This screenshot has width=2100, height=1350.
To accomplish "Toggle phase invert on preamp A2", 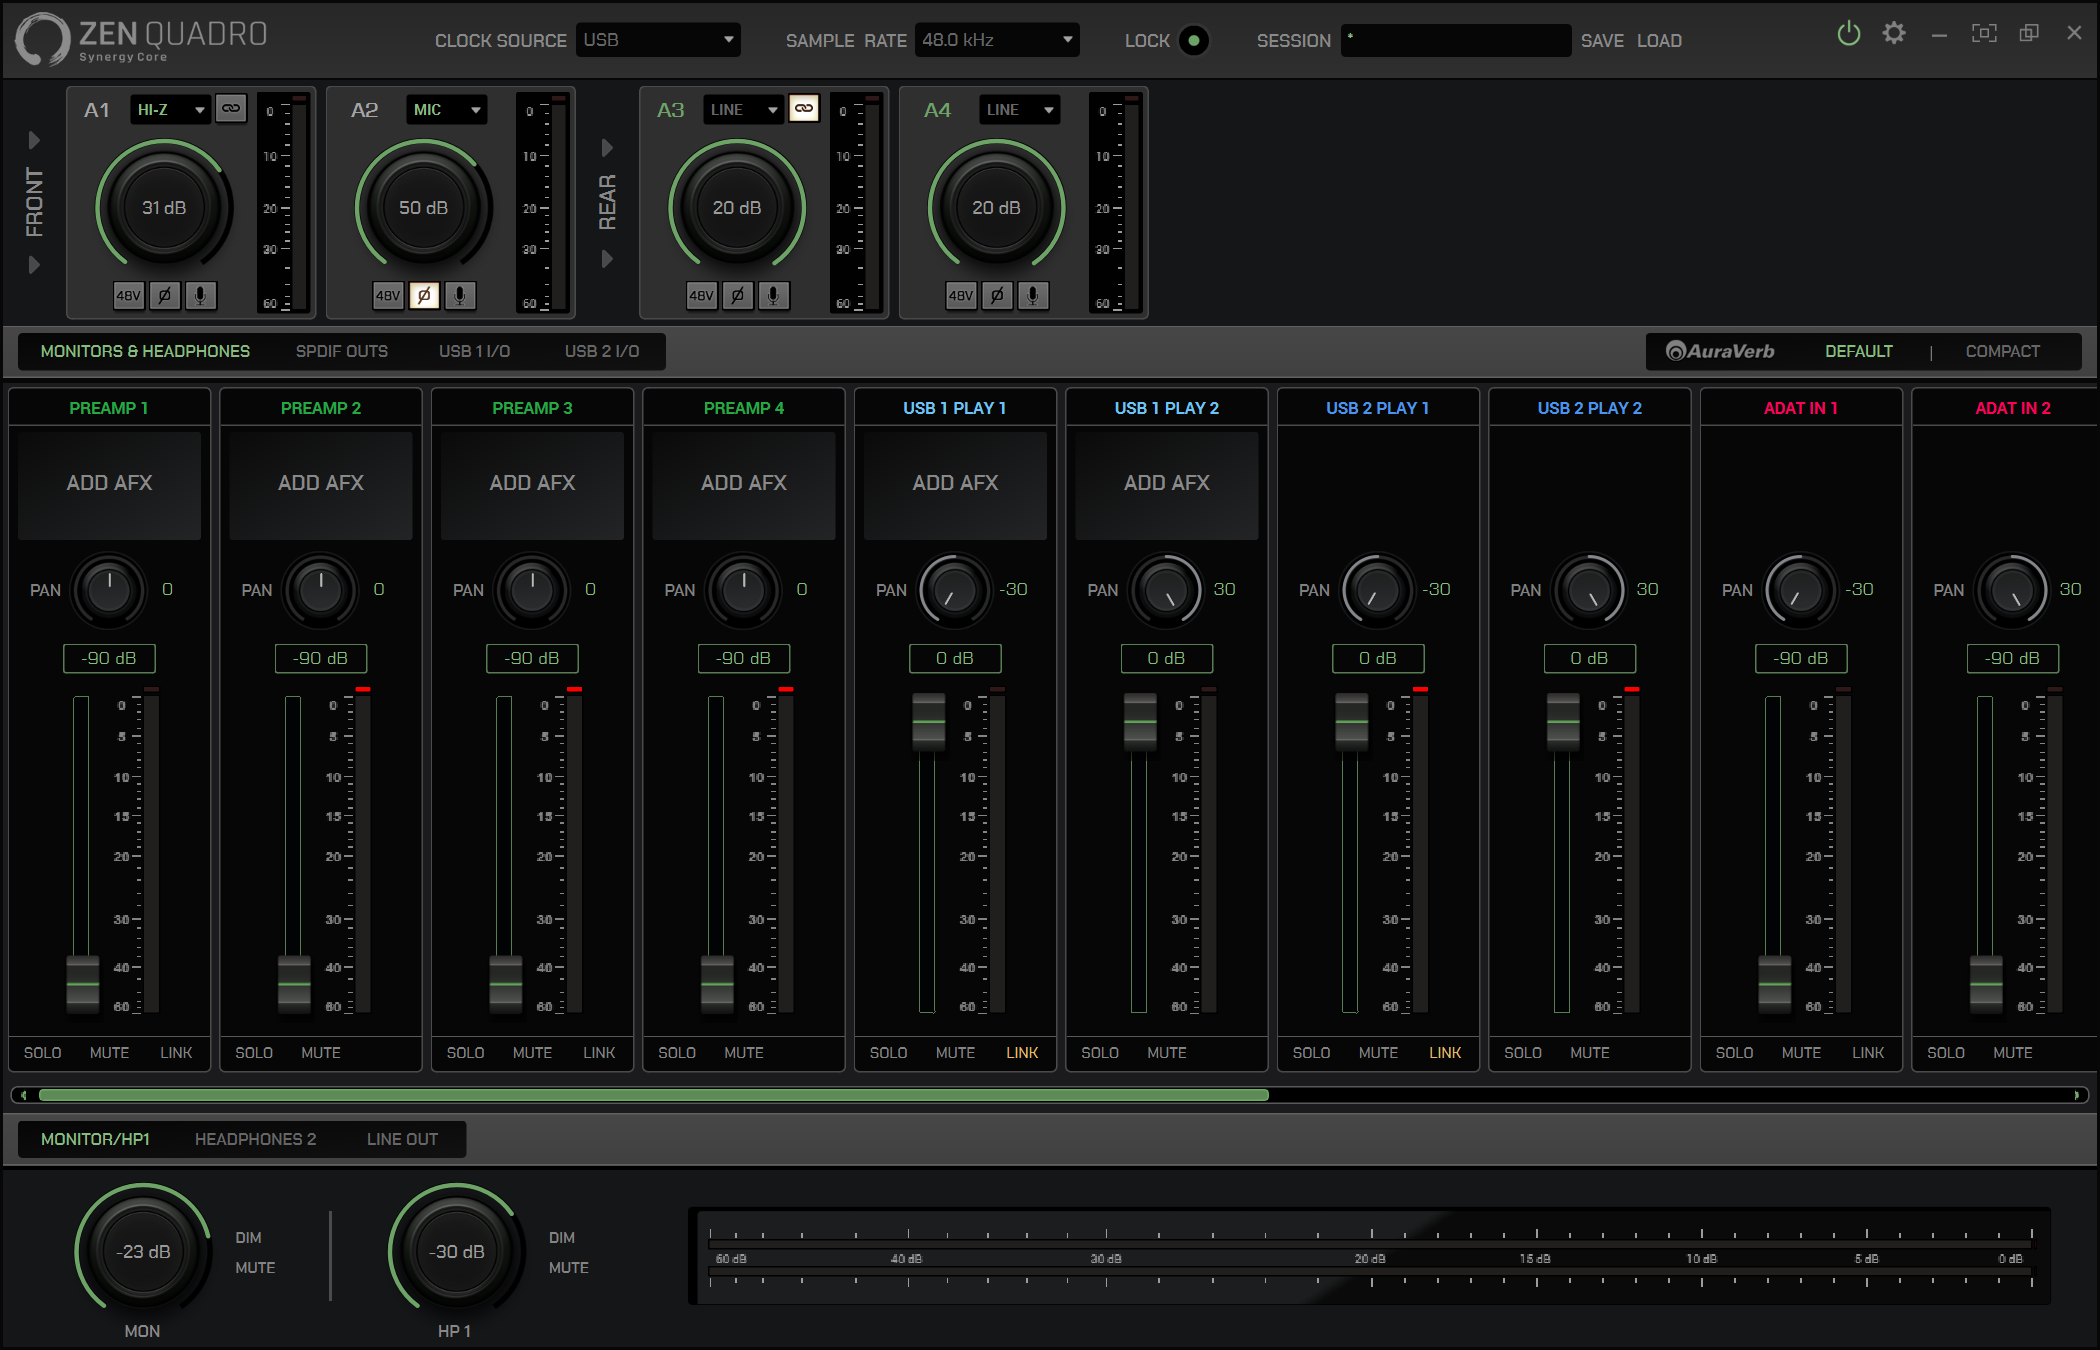I will pos(424,296).
